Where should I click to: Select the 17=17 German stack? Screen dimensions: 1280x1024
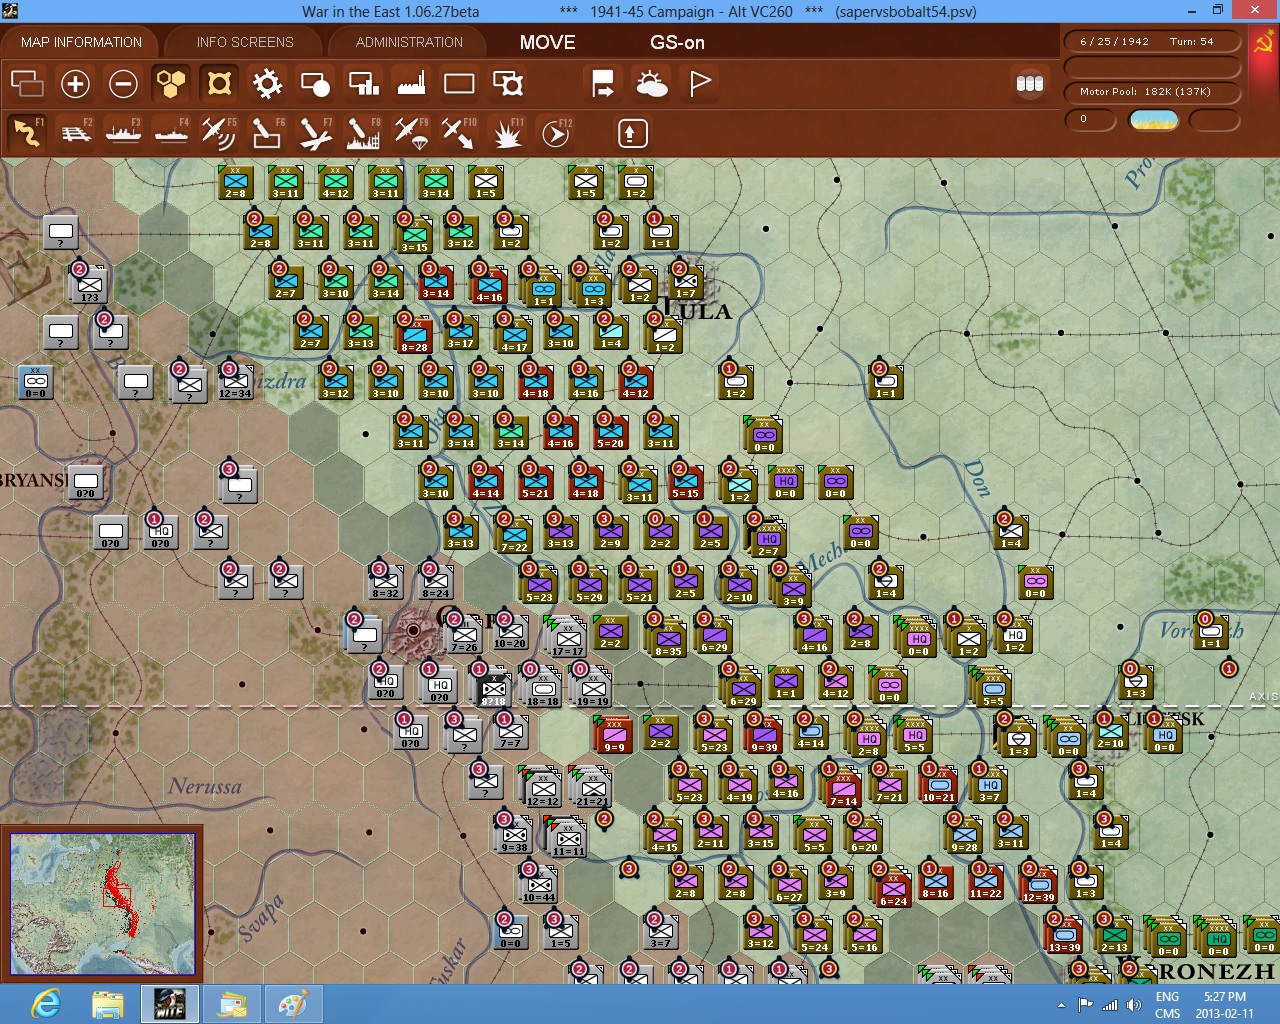click(x=568, y=638)
